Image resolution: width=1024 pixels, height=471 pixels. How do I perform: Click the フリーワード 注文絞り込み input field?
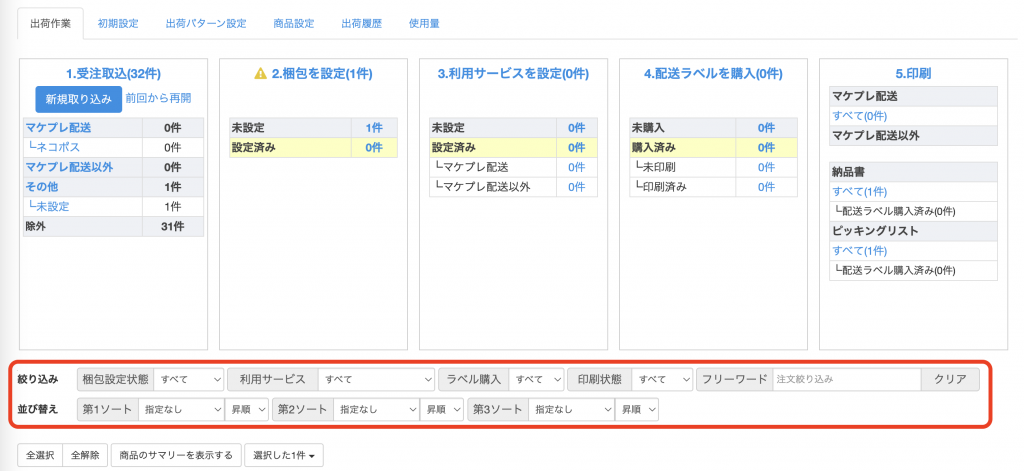pos(847,380)
